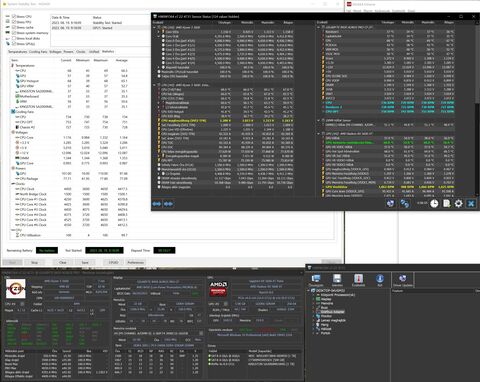Open the Preferences button

[x=136, y=262]
